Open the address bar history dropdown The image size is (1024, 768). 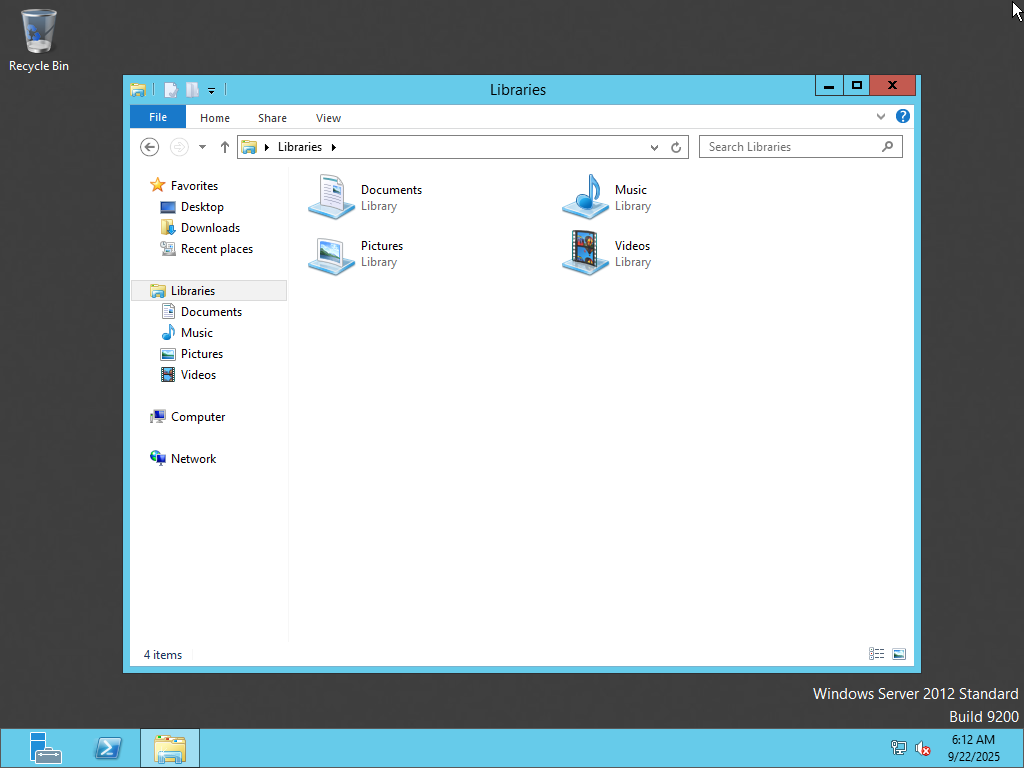pos(654,147)
